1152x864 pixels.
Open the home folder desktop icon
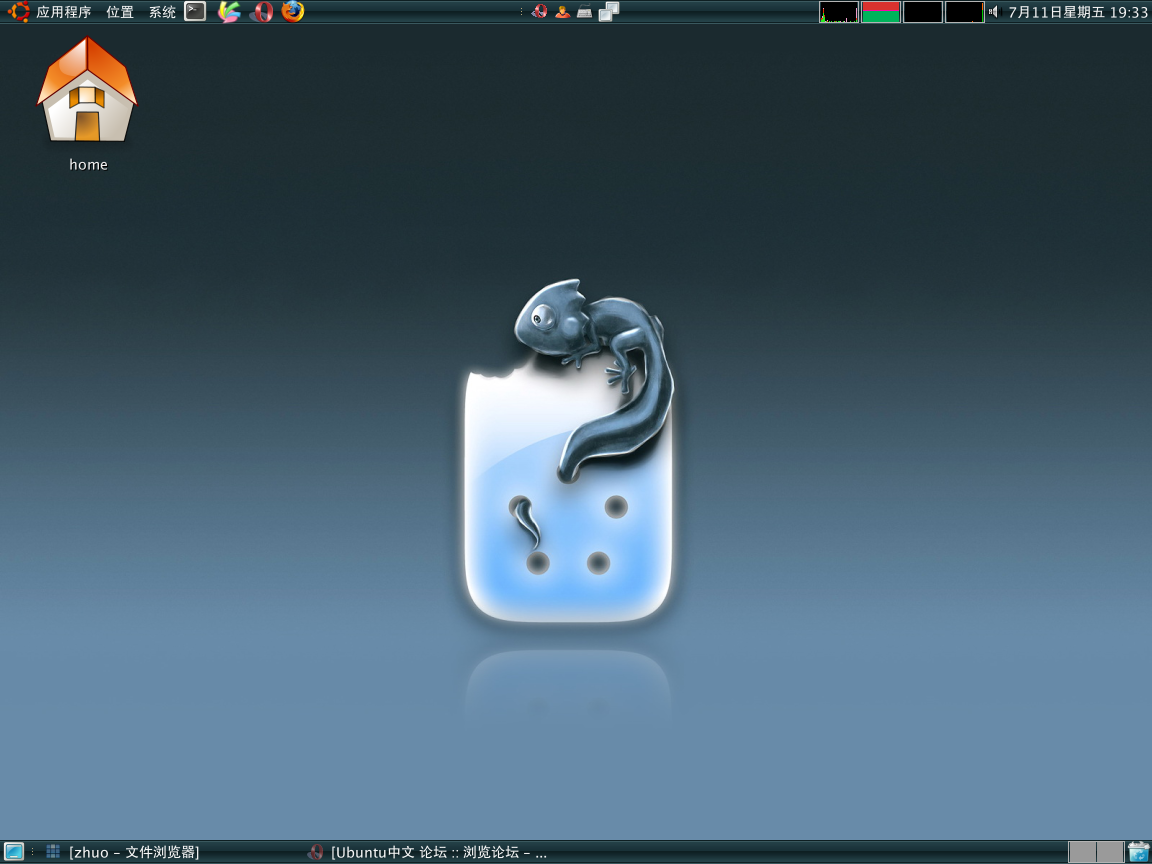[87, 104]
